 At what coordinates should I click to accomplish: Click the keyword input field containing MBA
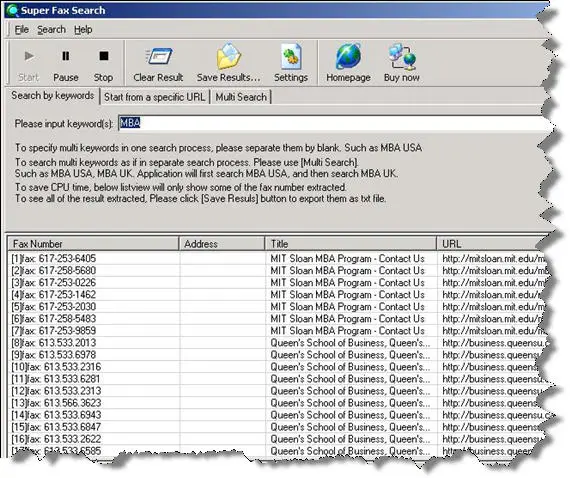[x=334, y=123]
